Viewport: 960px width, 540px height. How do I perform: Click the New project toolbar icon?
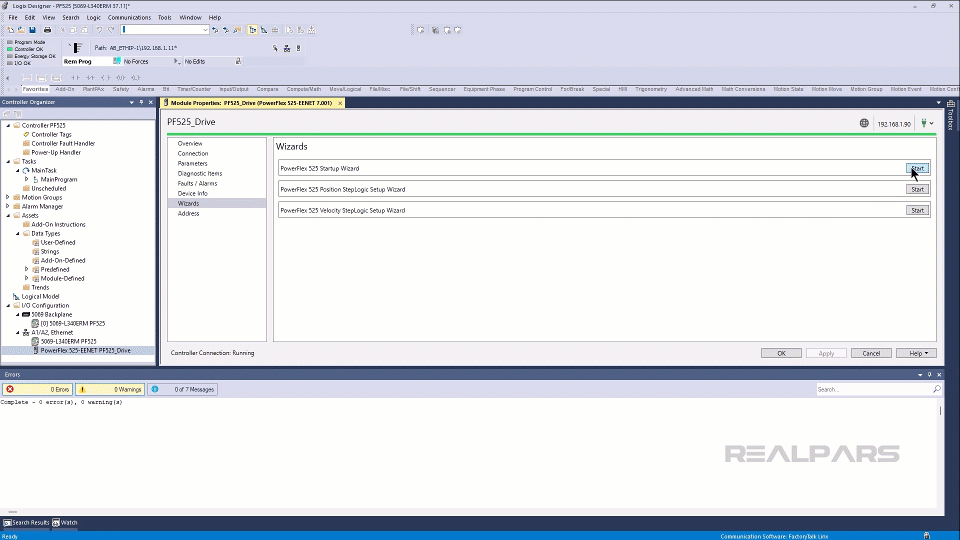tap(10, 29)
